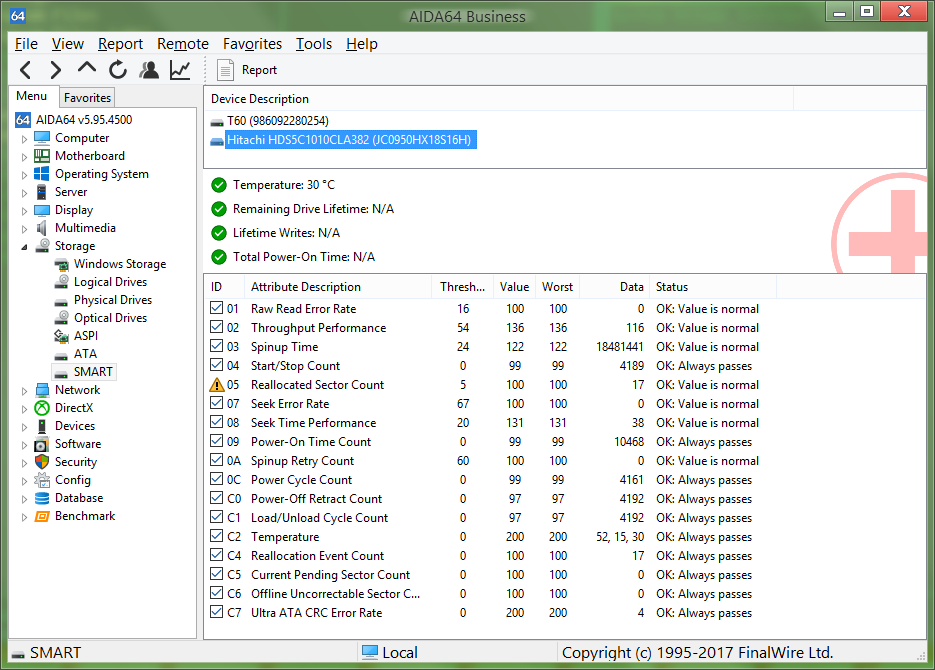Expand the Computer tree node
Viewport: 935px width, 670px height.
(x=25, y=139)
